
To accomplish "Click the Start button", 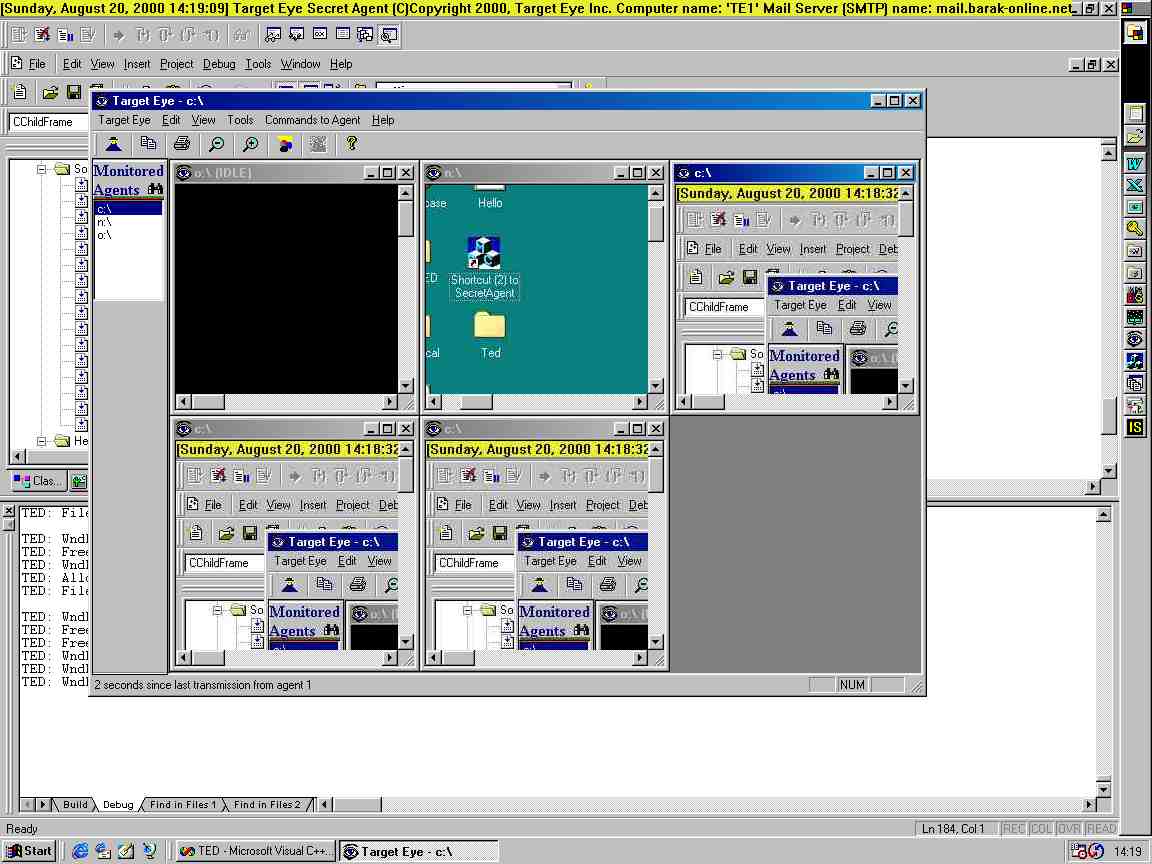I will [30, 851].
